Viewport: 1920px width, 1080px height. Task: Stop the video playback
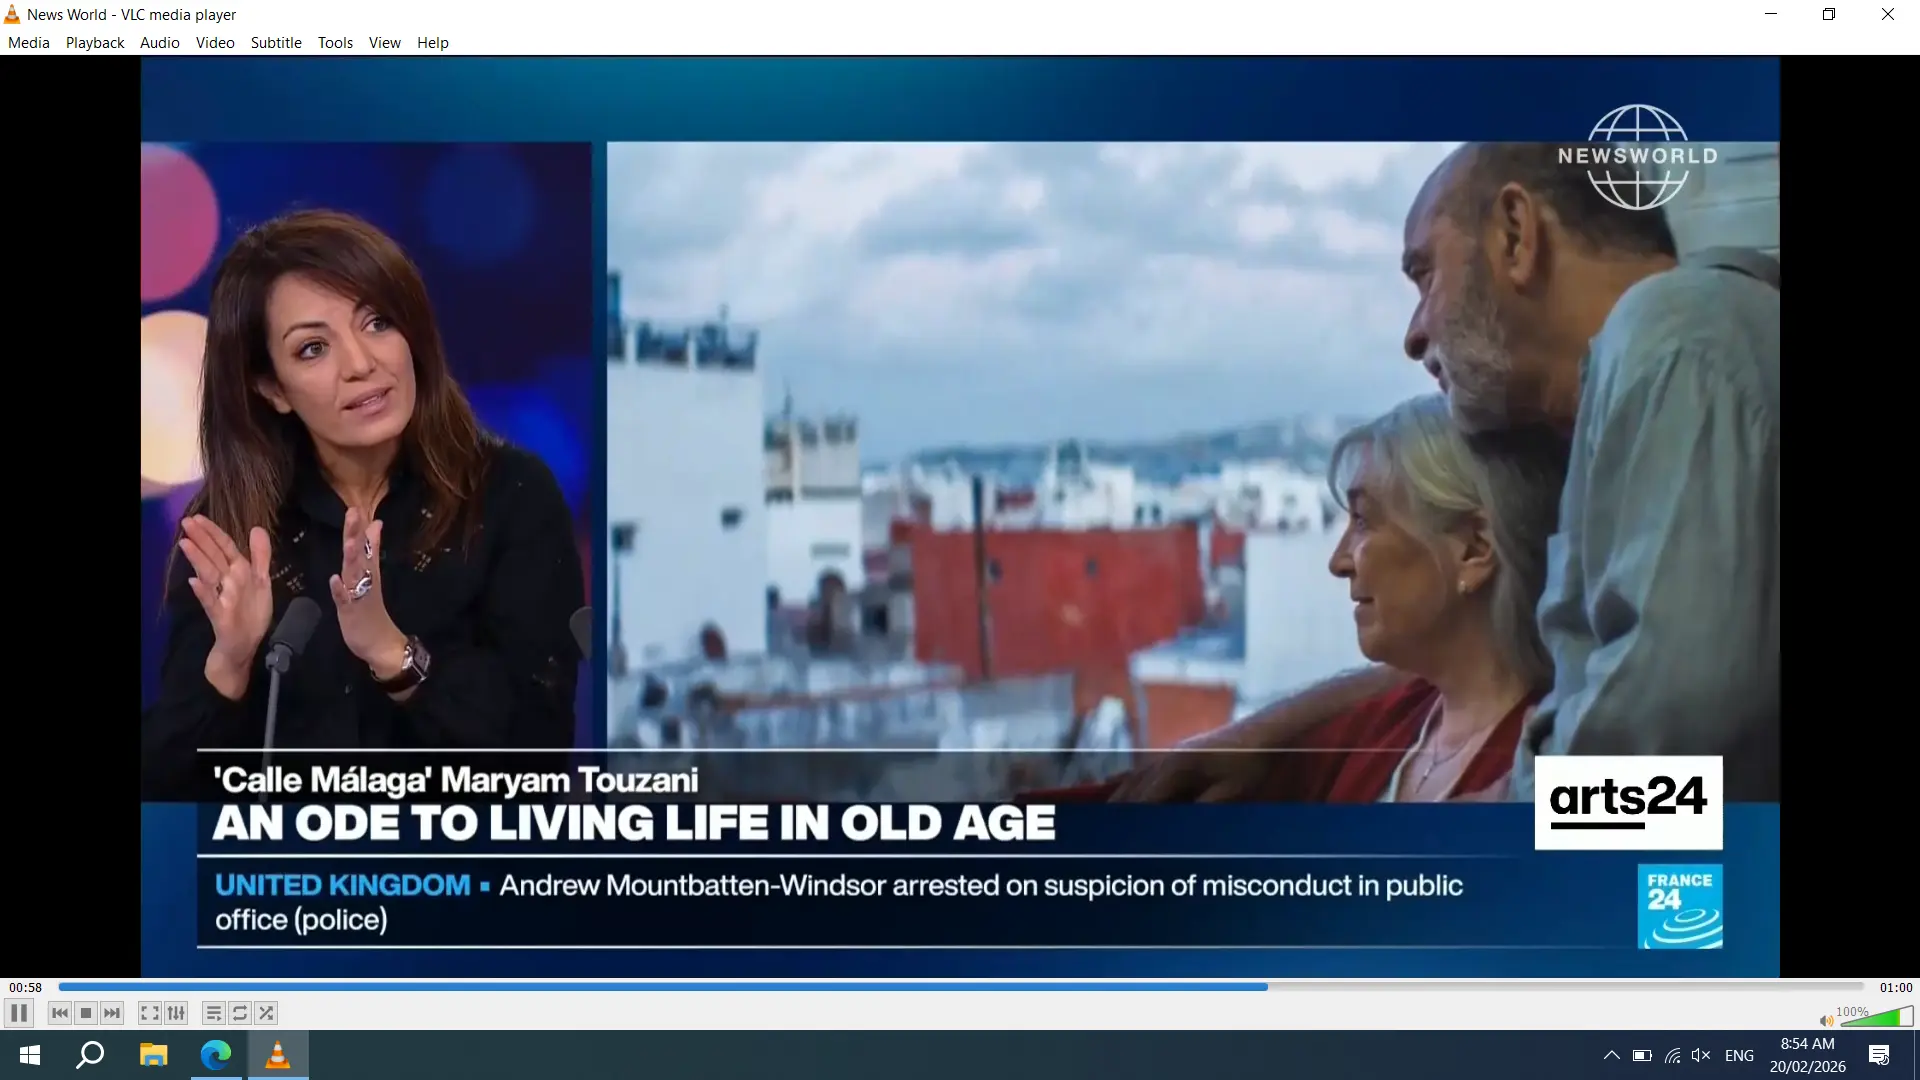pos(86,1013)
